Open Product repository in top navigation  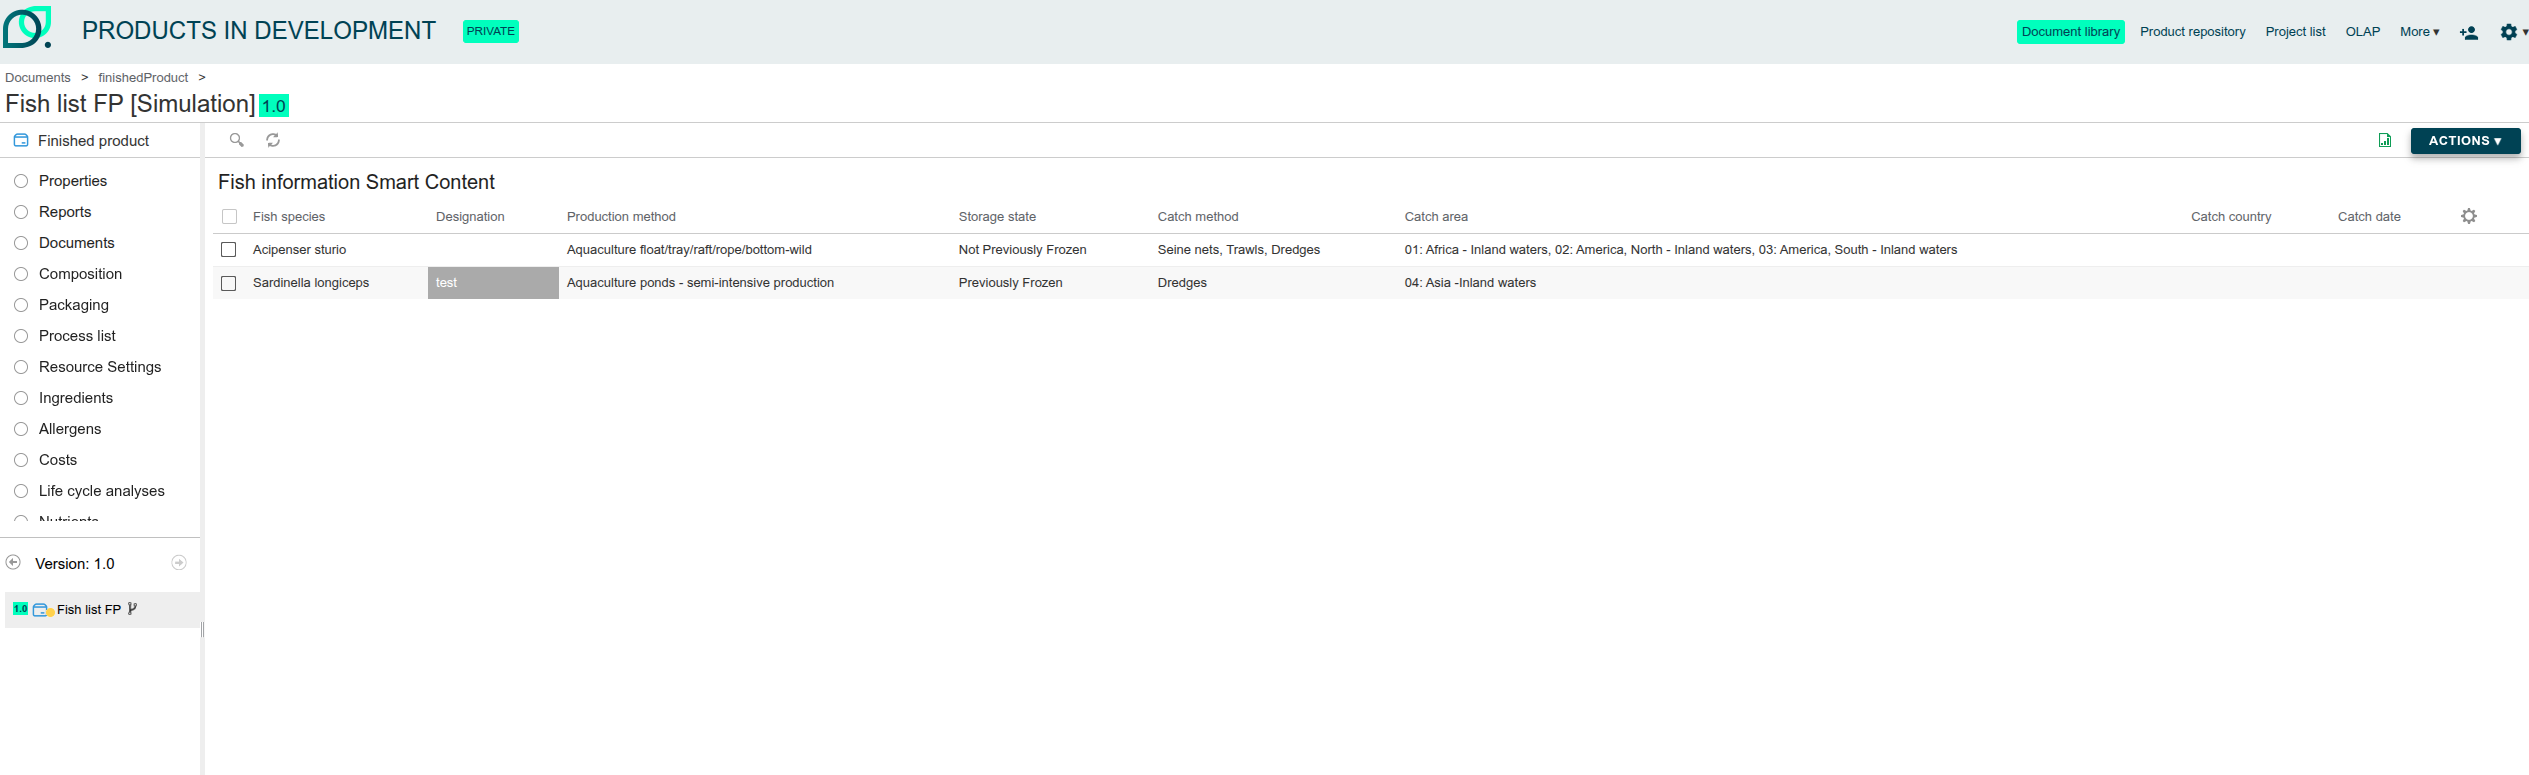2192,32
